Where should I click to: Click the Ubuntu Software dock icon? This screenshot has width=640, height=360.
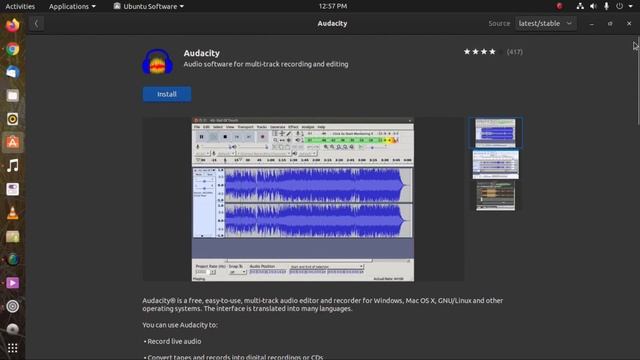point(13,142)
